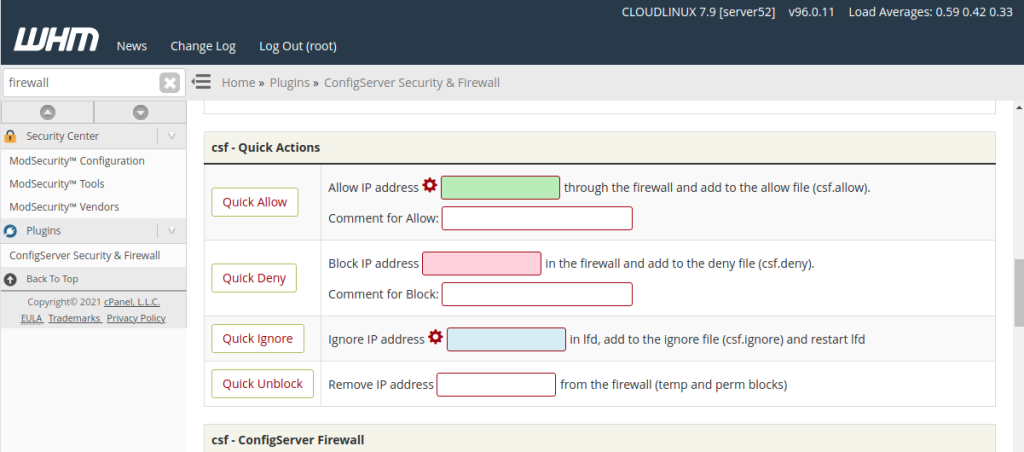Open the Change Log menu item
The height and width of the screenshot is (452, 1024).
coord(203,46)
